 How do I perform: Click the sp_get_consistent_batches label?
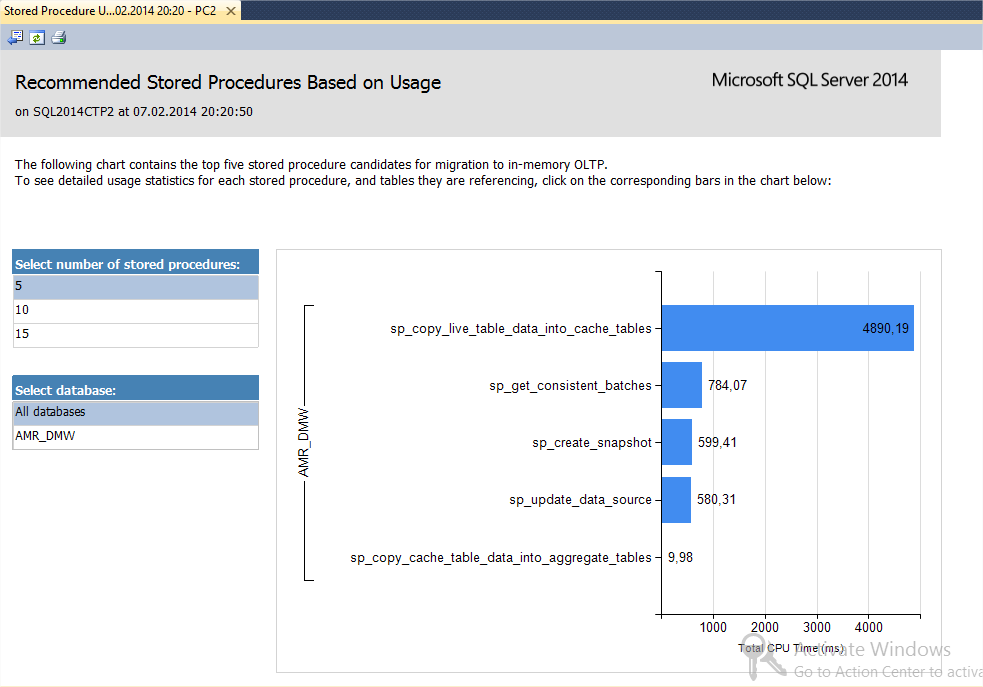pyautogui.click(x=570, y=385)
